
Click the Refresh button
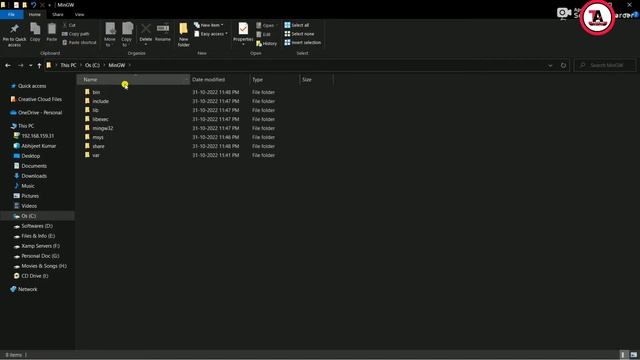pyautogui.click(x=563, y=65)
